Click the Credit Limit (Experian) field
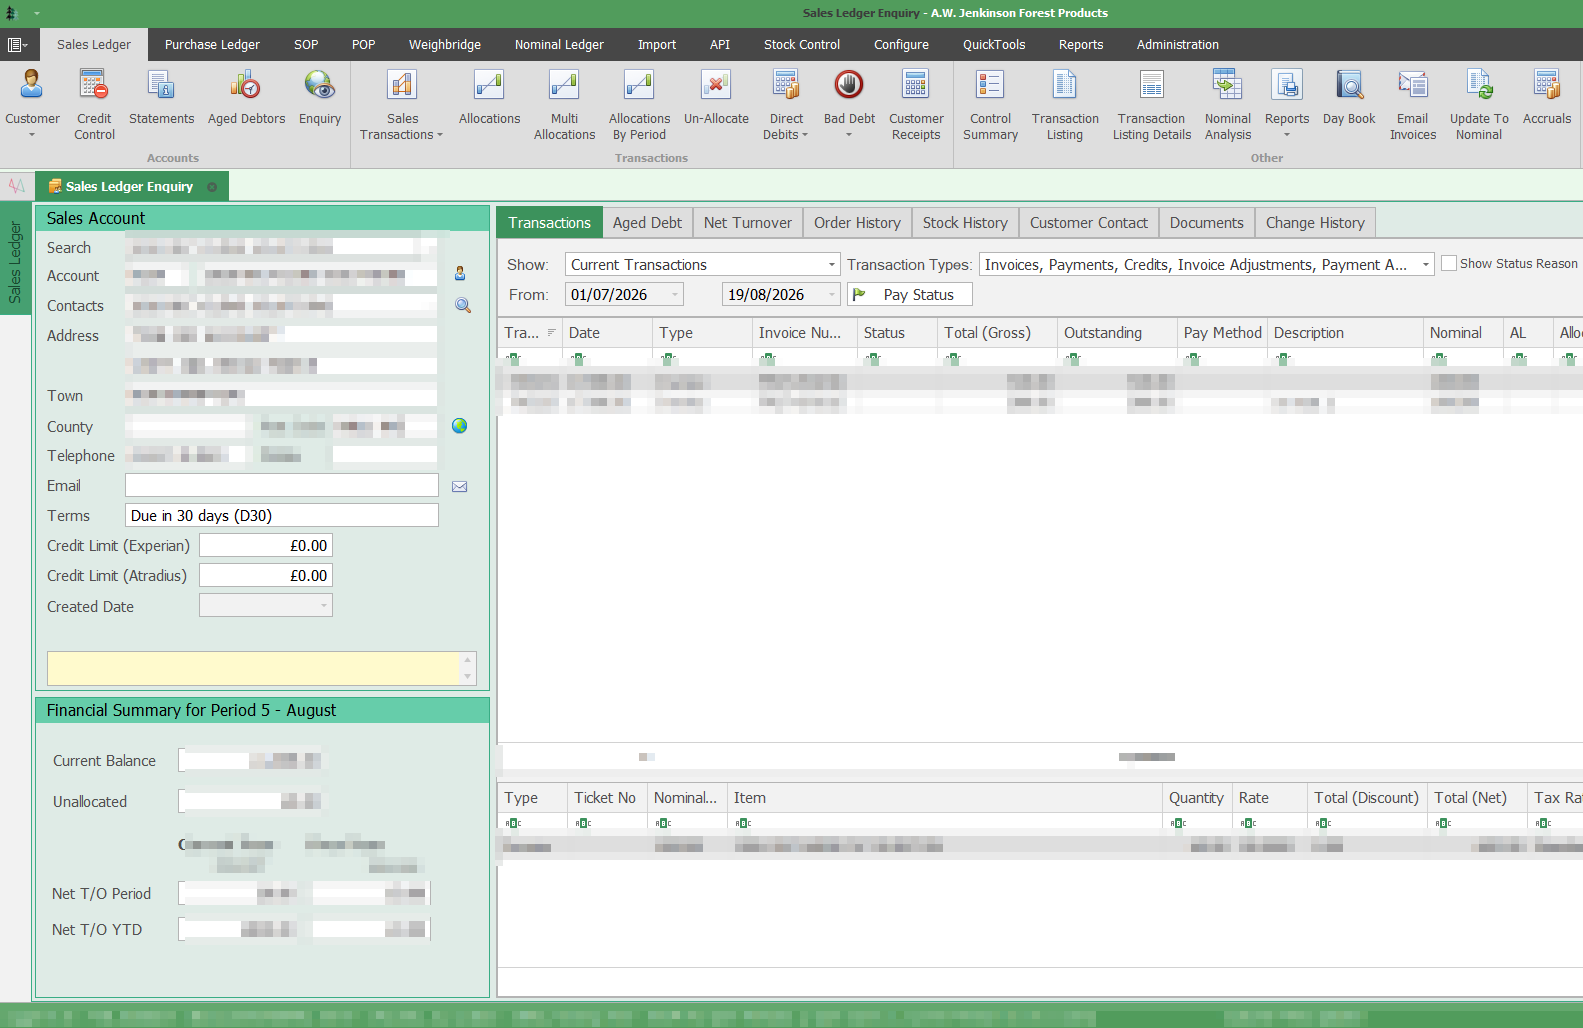 click(265, 546)
